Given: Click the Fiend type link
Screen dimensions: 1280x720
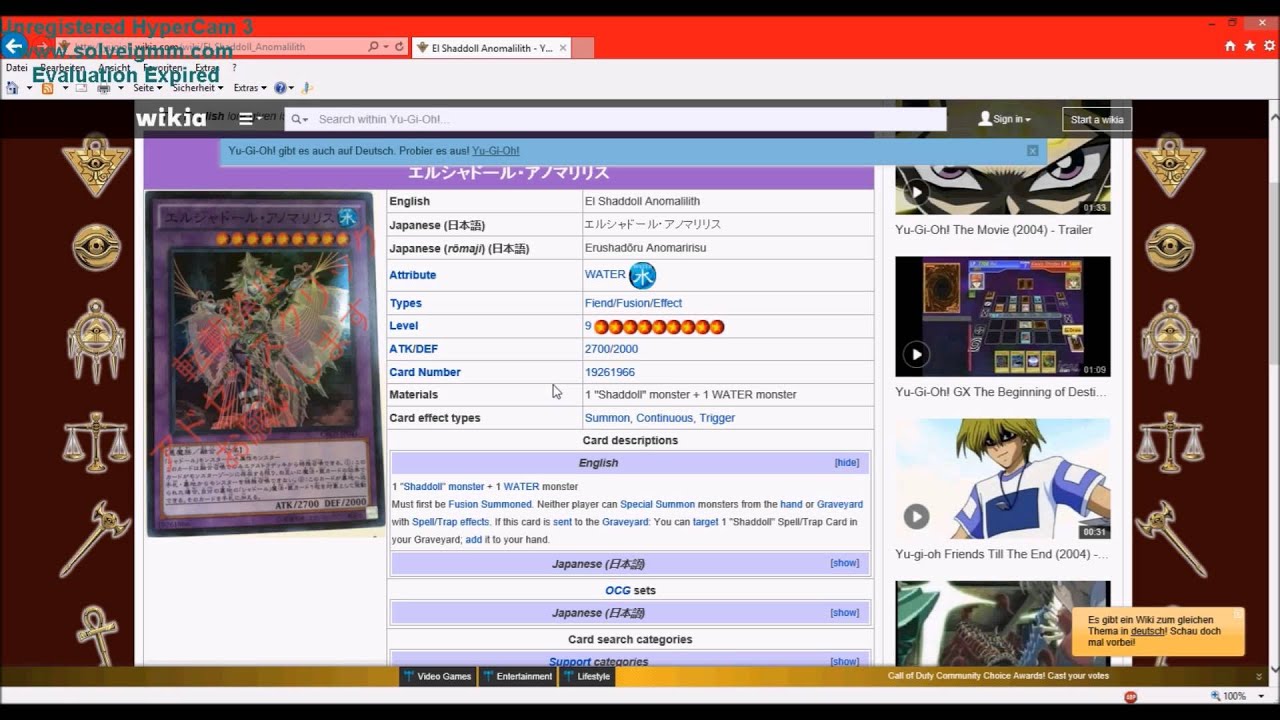Looking at the screenshot, I should (x=599, y=303).
